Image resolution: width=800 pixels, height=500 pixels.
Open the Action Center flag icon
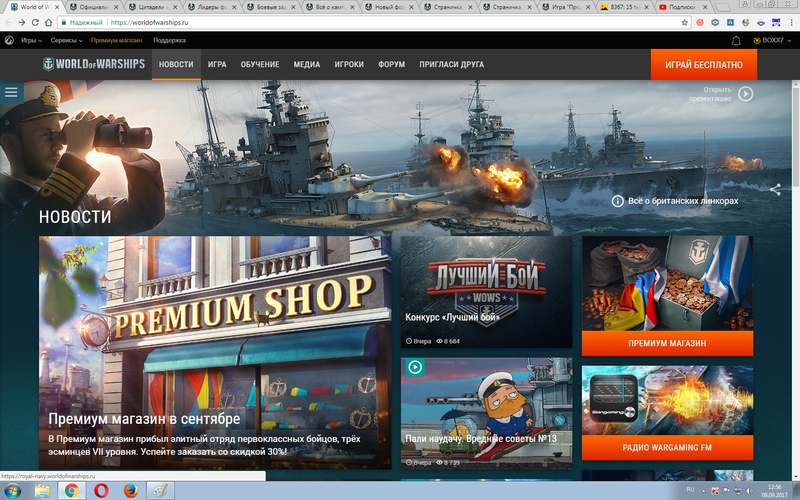(726, 491)
